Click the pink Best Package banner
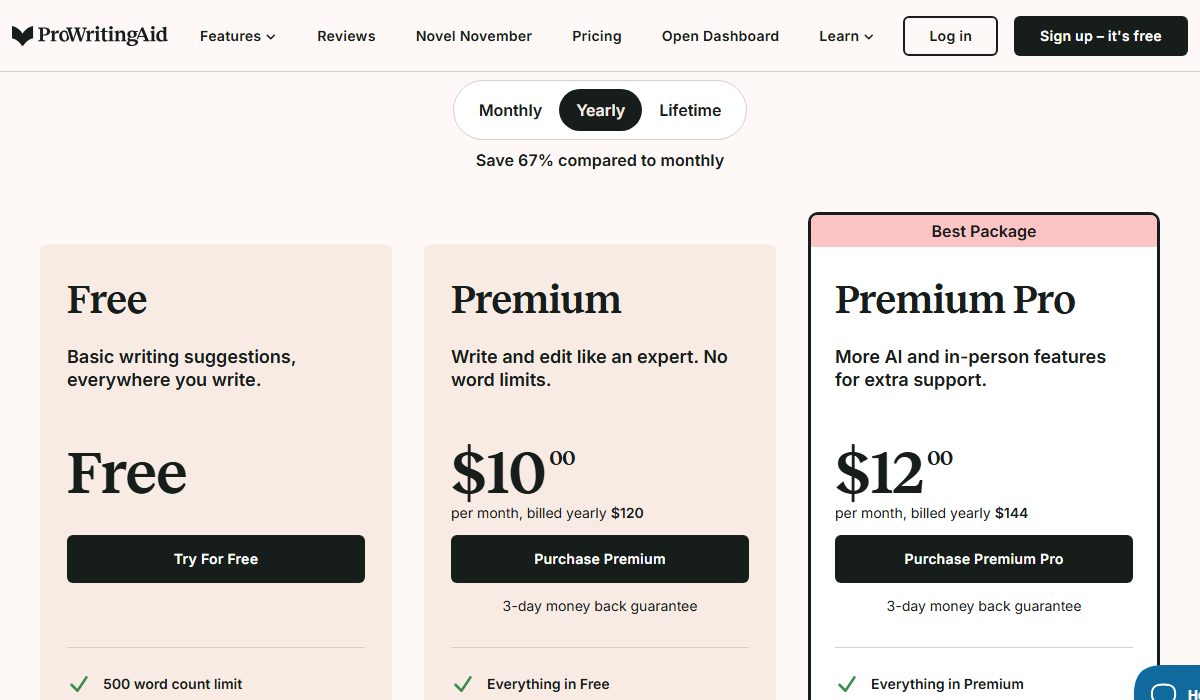 click(983, 231)
